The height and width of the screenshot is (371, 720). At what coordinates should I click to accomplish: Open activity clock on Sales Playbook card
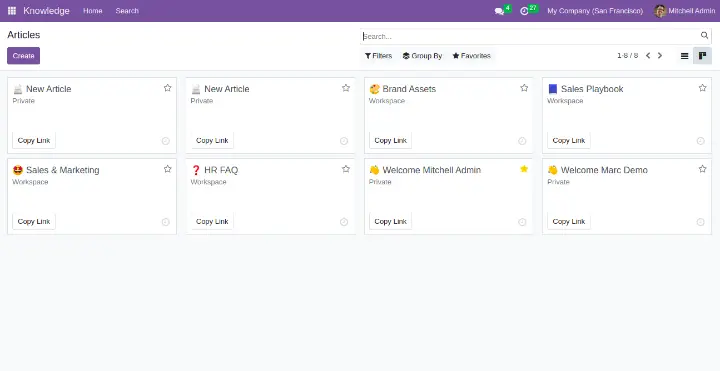[x=700, y=141]
